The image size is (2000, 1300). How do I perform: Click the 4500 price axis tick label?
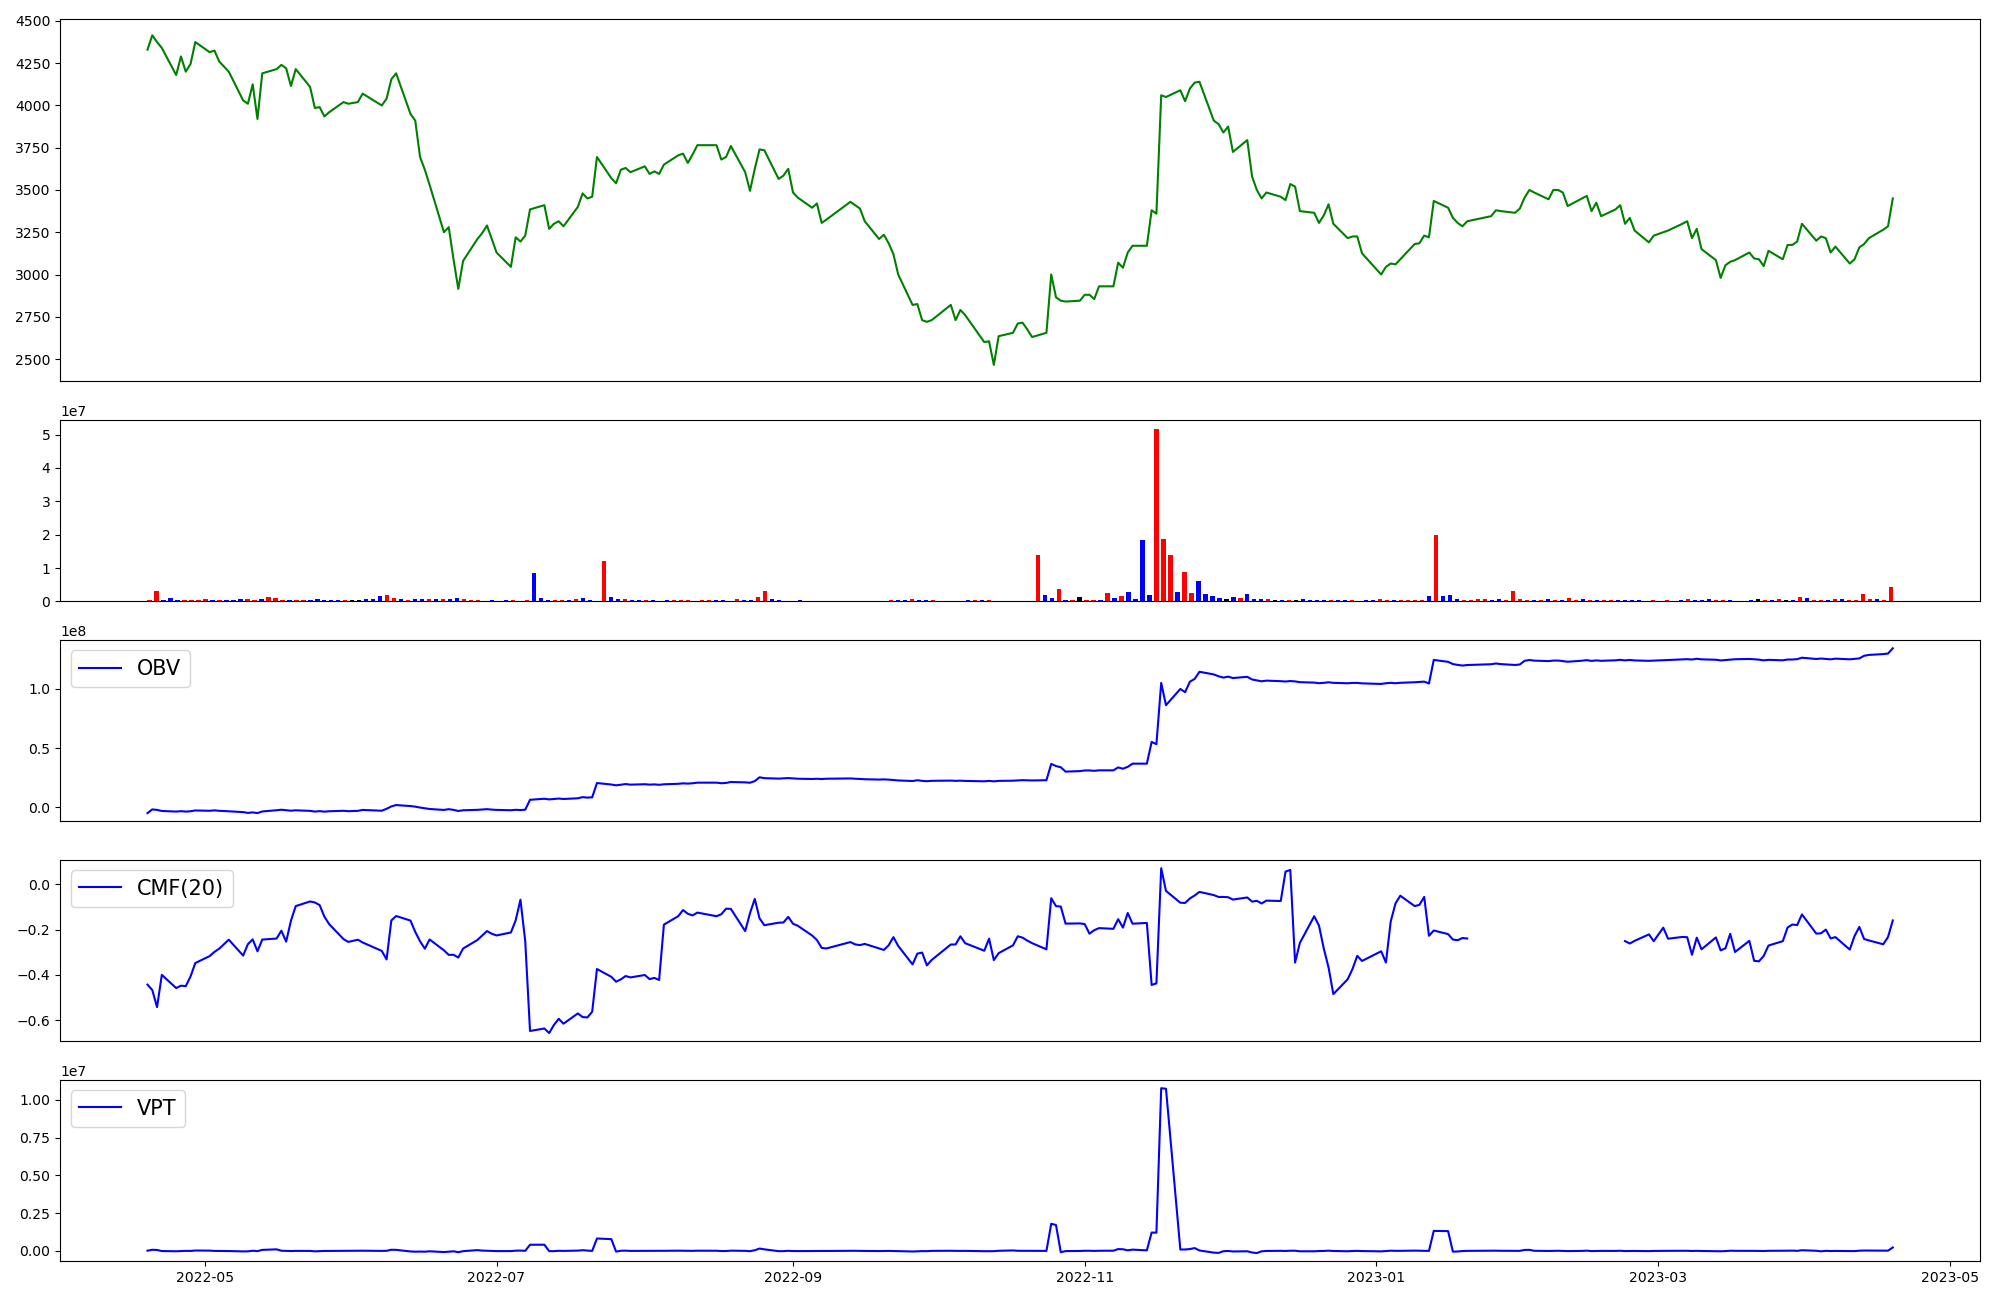click(x=34, y=21)
